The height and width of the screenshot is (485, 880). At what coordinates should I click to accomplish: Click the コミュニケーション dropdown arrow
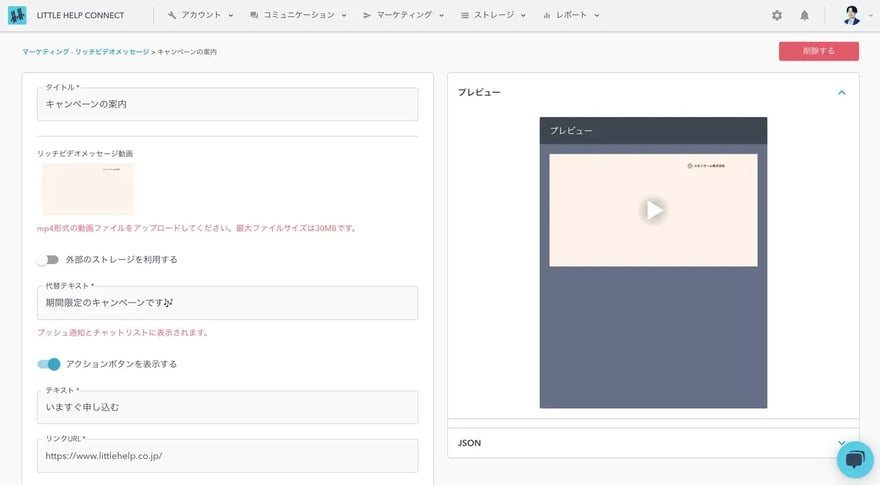(x=344, y=16)
